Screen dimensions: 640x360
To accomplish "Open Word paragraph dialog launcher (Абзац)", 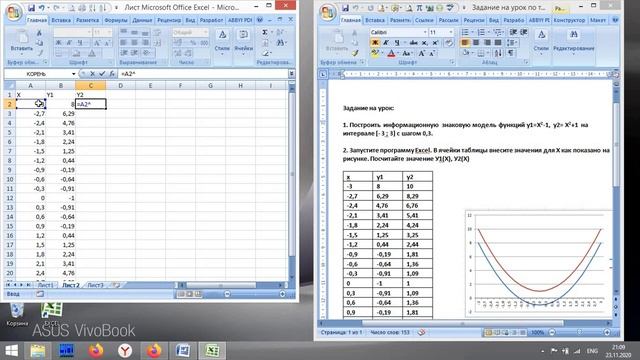I will click(526, 62).
